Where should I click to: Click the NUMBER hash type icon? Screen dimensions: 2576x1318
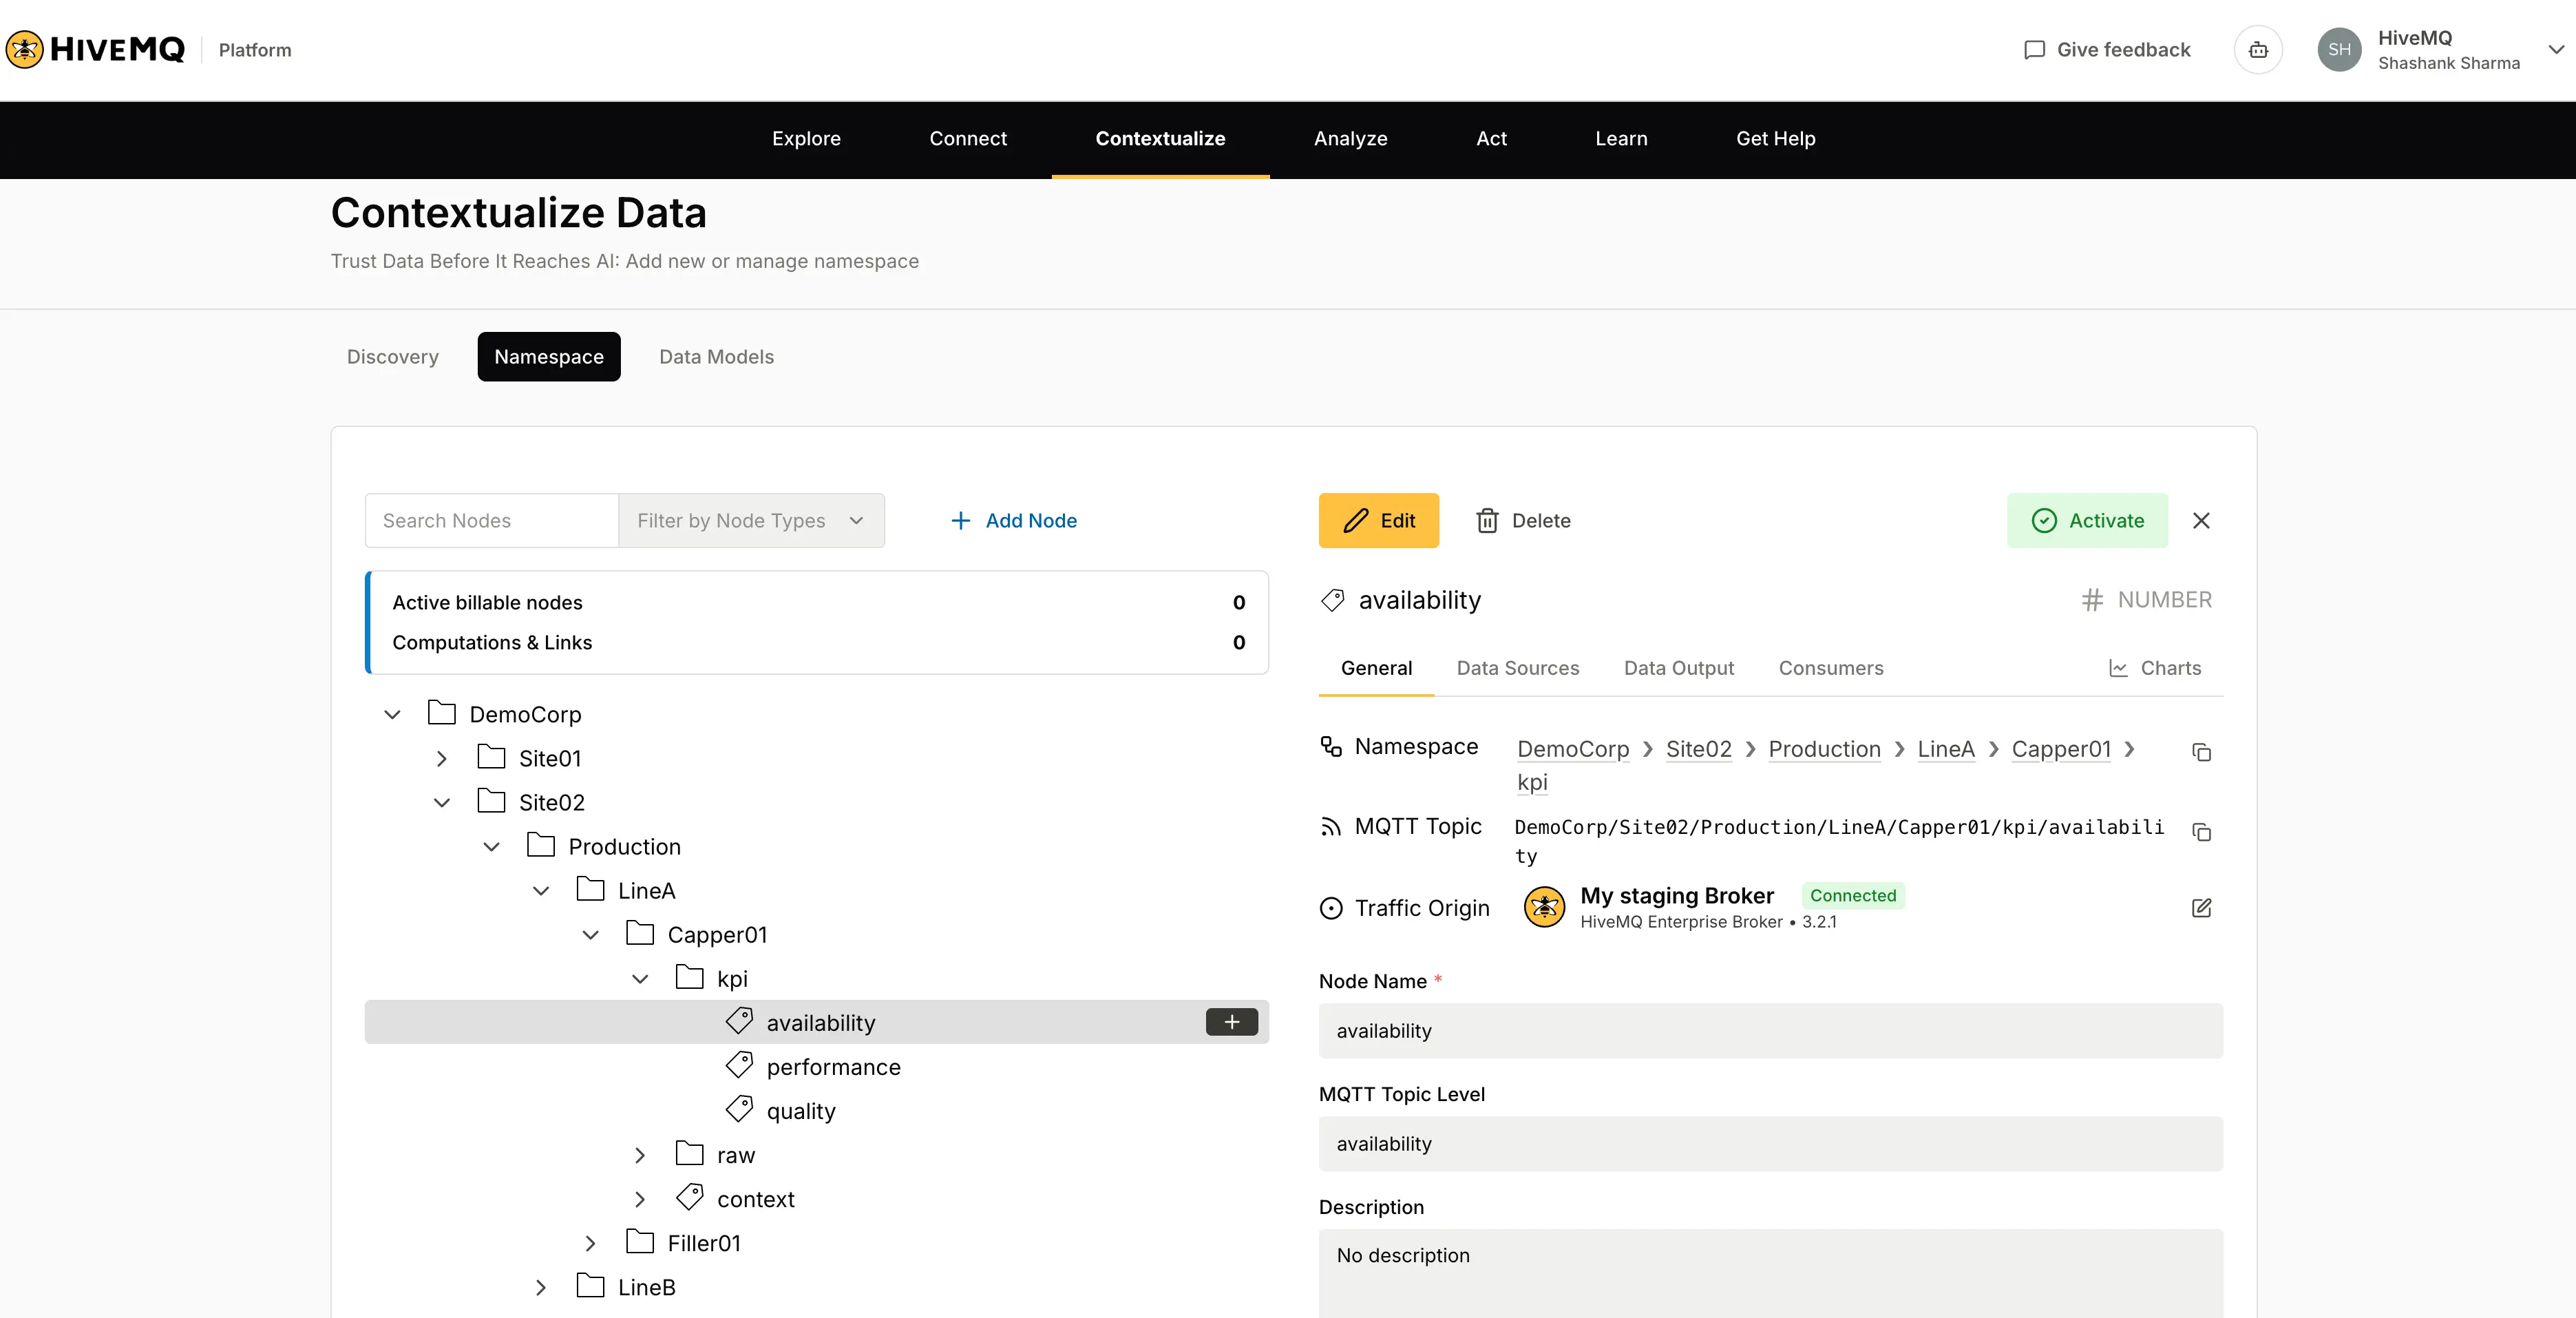pos(2092,600)
